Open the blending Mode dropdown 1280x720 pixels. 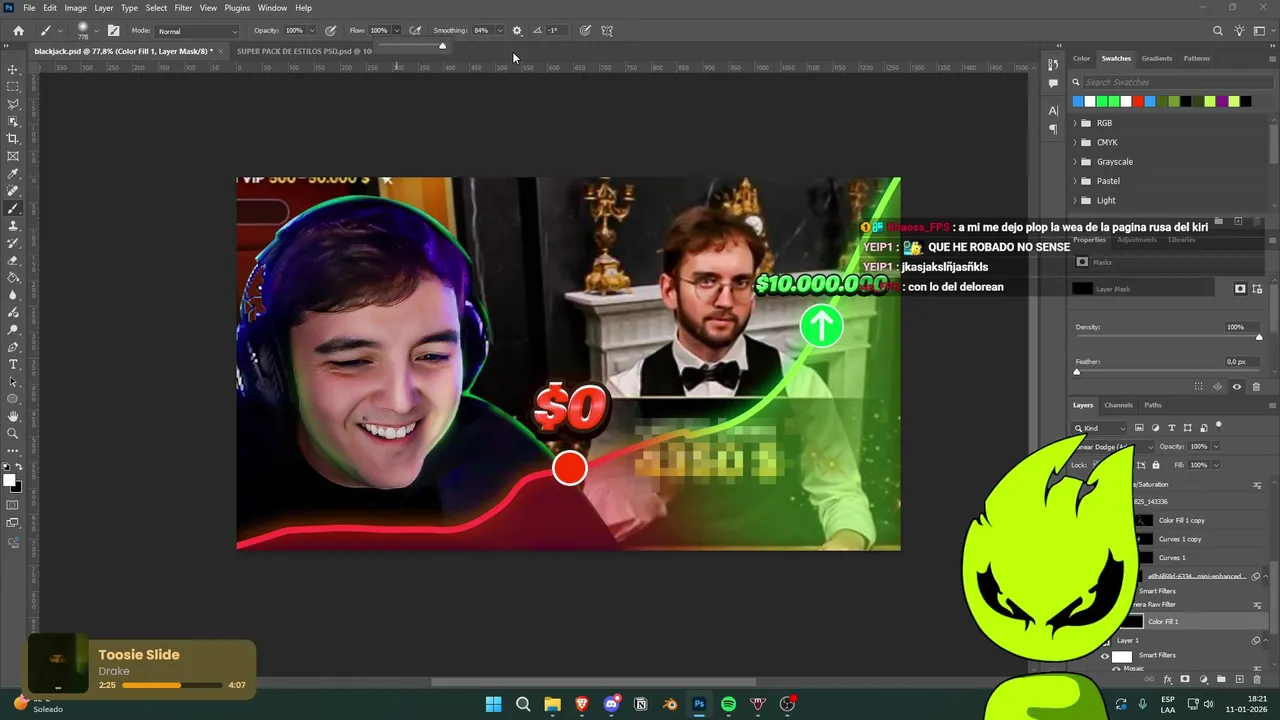click(x=199, y=31)
